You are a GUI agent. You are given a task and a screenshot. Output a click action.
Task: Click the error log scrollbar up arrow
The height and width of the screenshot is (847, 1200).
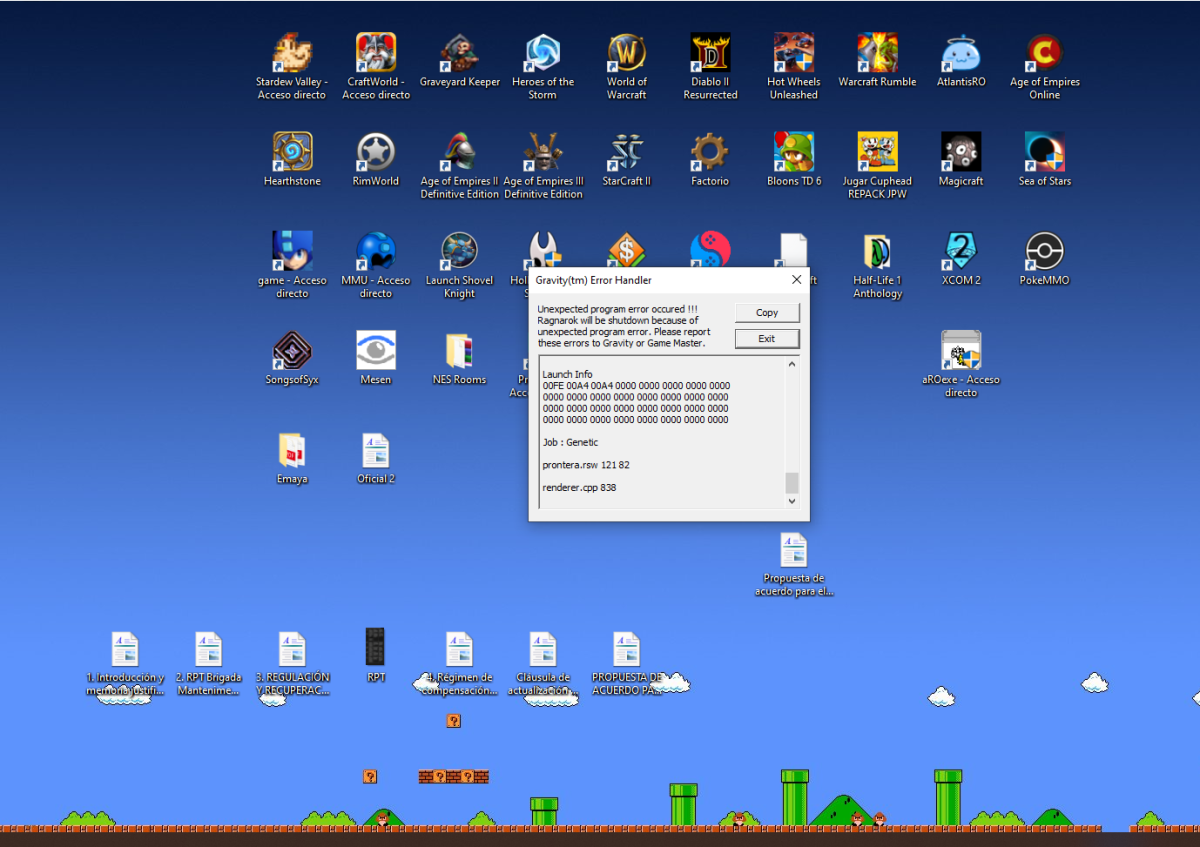pos(792,365)
